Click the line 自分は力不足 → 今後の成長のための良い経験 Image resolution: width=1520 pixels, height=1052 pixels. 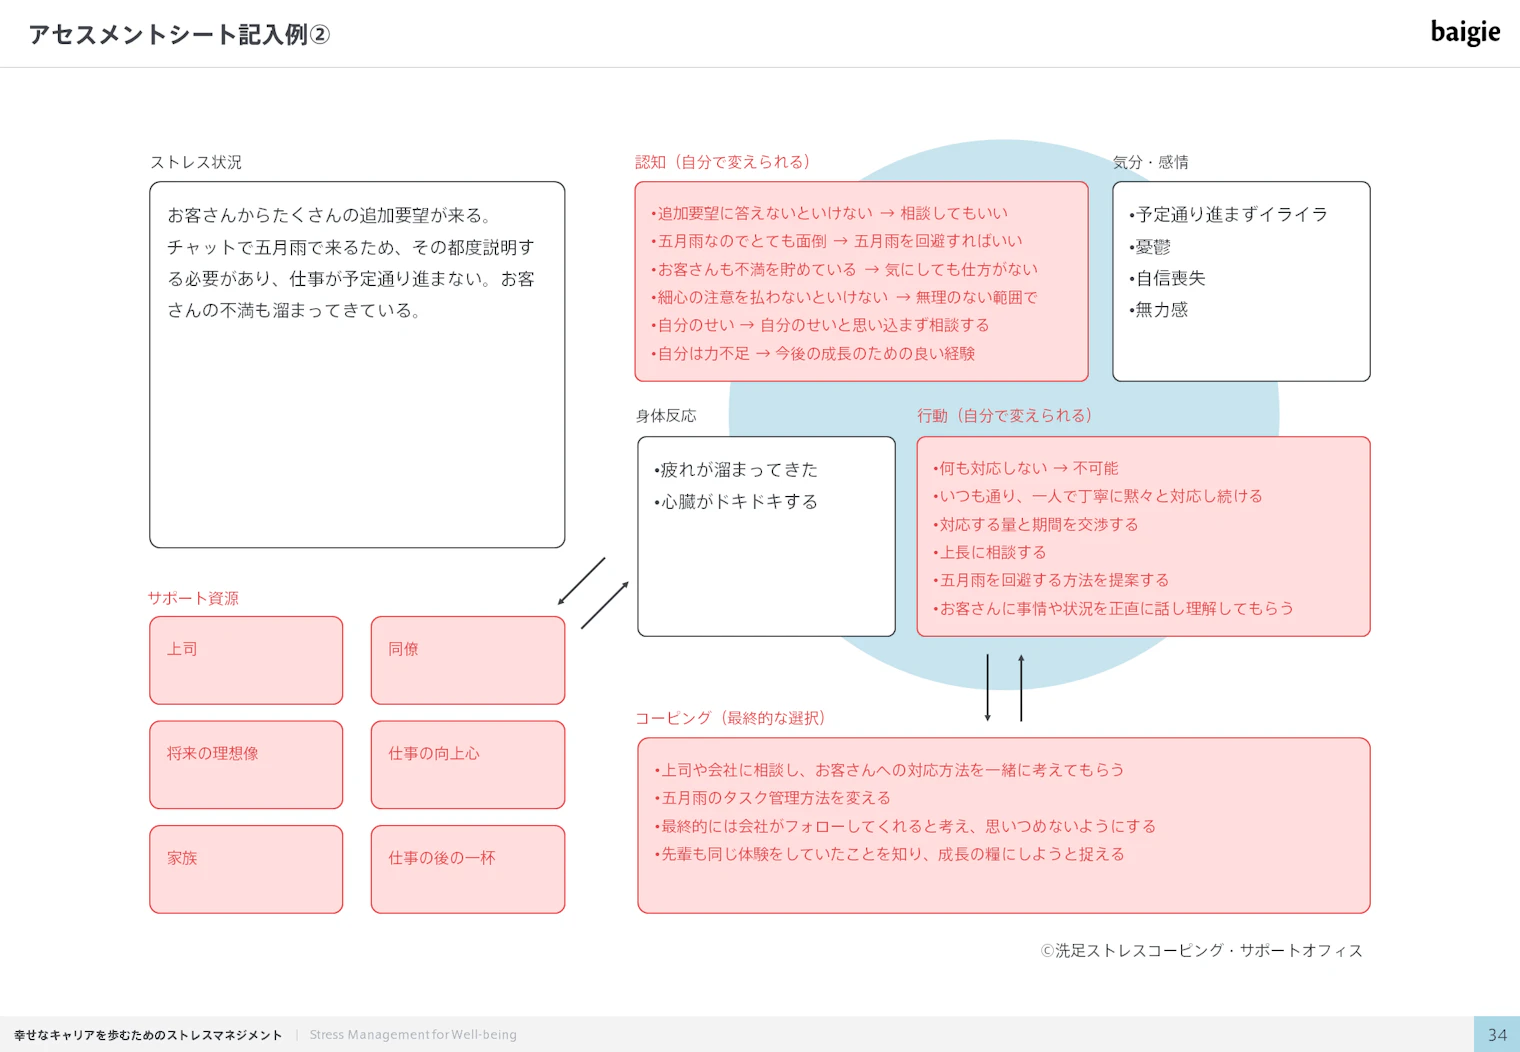[x=812, y=353]
